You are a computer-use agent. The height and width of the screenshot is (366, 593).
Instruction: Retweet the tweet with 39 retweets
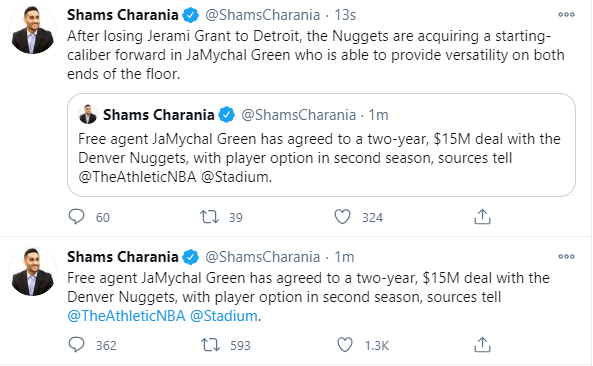[x=209, y=217]
